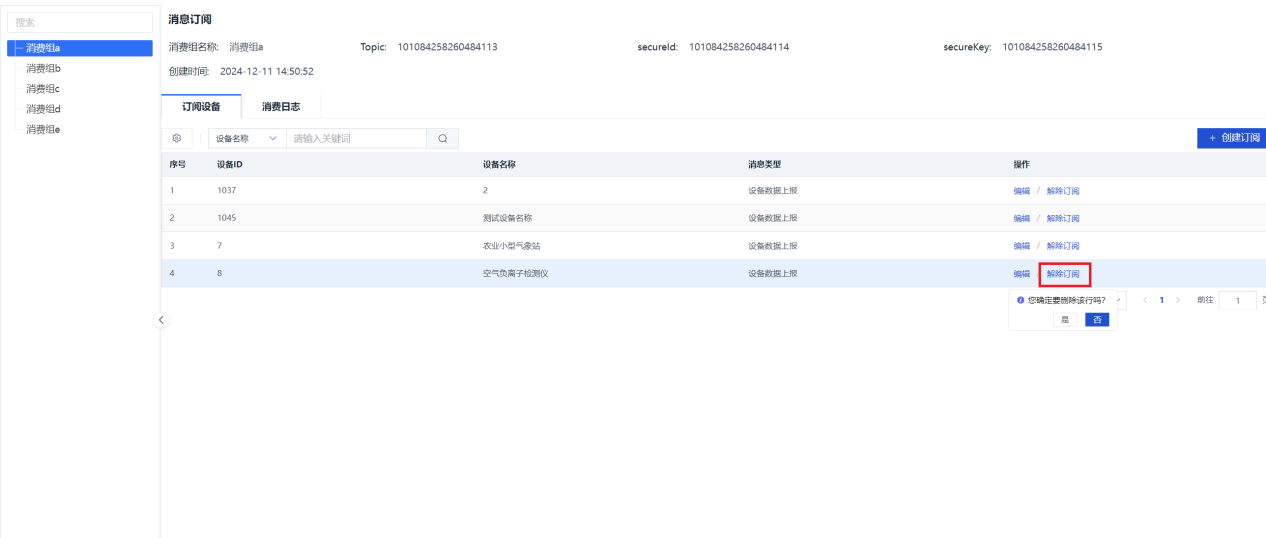Select 消费组b in the sidebar
Screen dimensions: 1266x538
click(x=43, y=68)
